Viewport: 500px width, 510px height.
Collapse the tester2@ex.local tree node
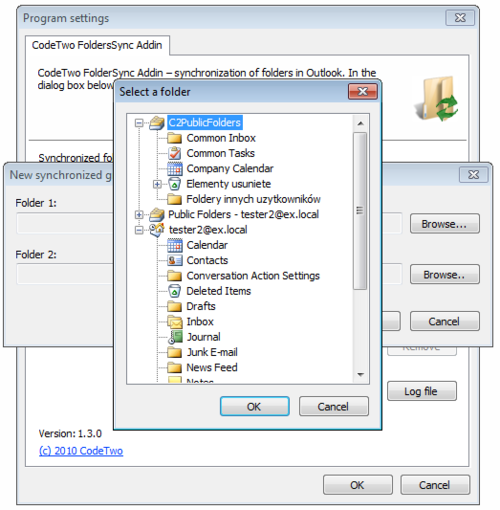click(139, 230)
